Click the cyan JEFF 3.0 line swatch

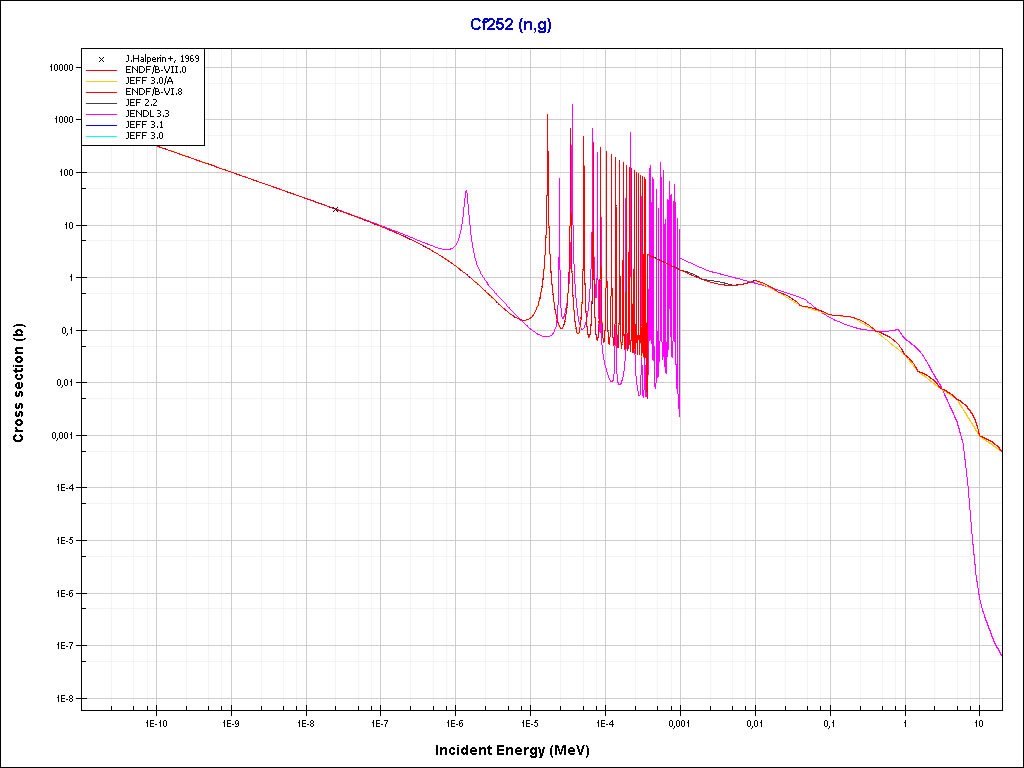(101, 136)
